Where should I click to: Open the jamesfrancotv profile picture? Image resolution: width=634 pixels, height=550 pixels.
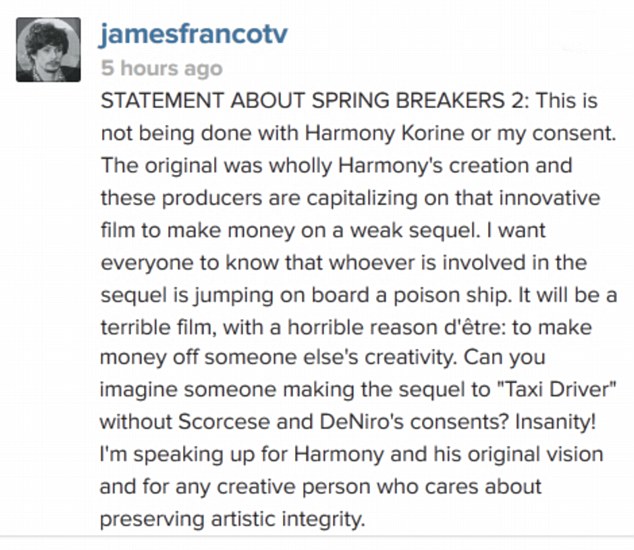coord(49,50)
